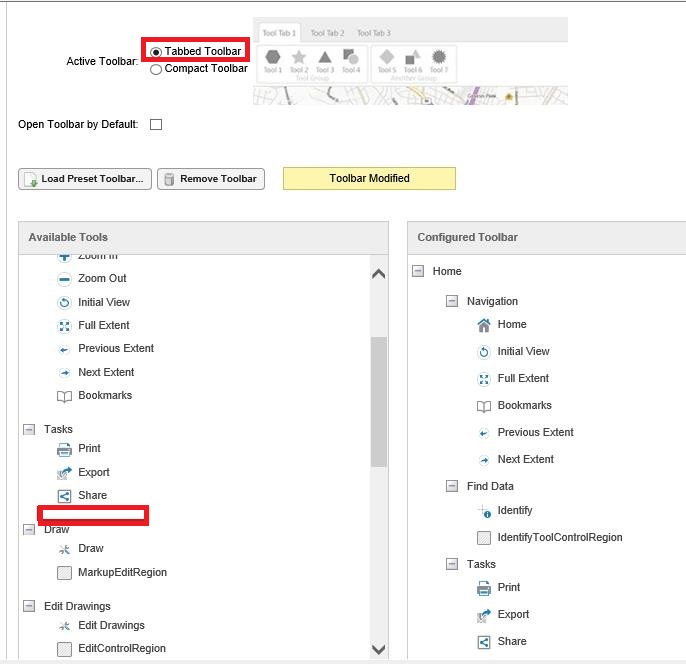Click Print icon in Configured Toolbar
Image resolution: width=686 pixels, height=664 pixels.
click(484, 588)
